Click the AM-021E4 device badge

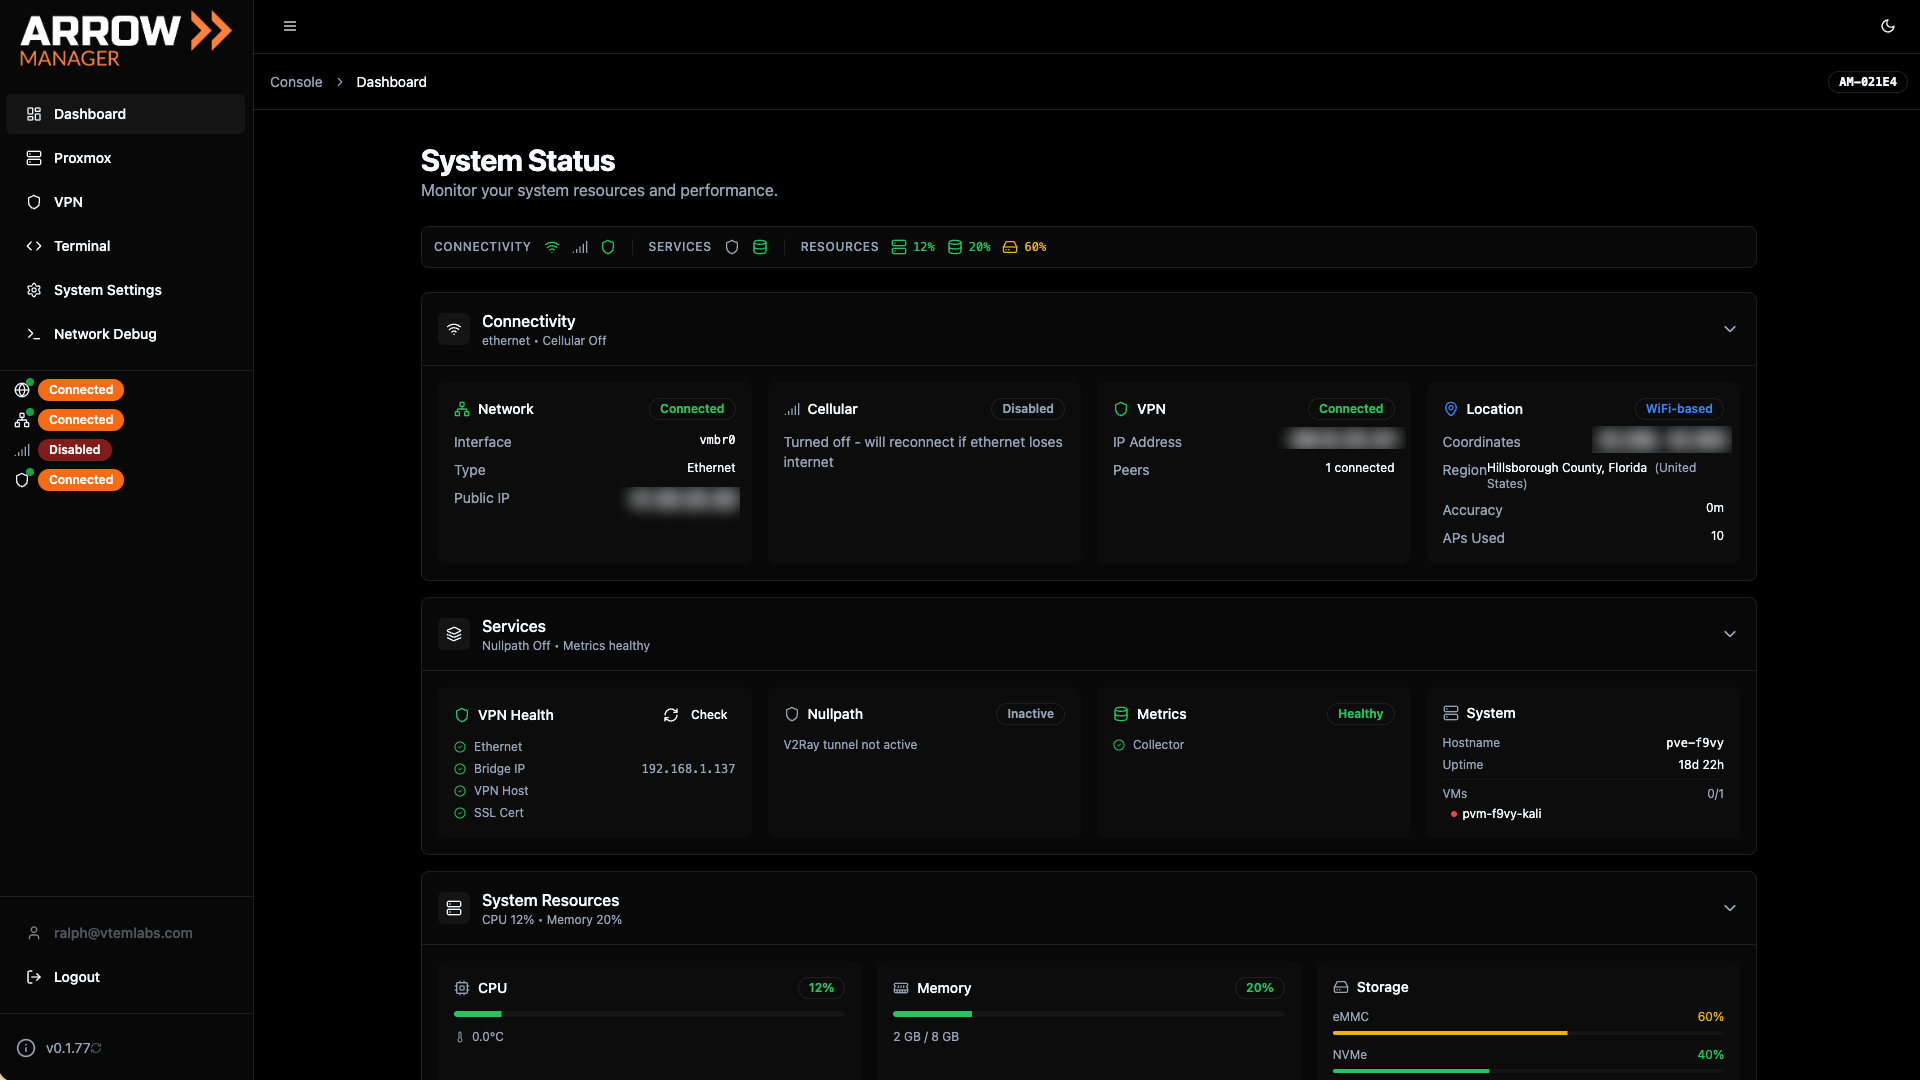pos(1868,82)
